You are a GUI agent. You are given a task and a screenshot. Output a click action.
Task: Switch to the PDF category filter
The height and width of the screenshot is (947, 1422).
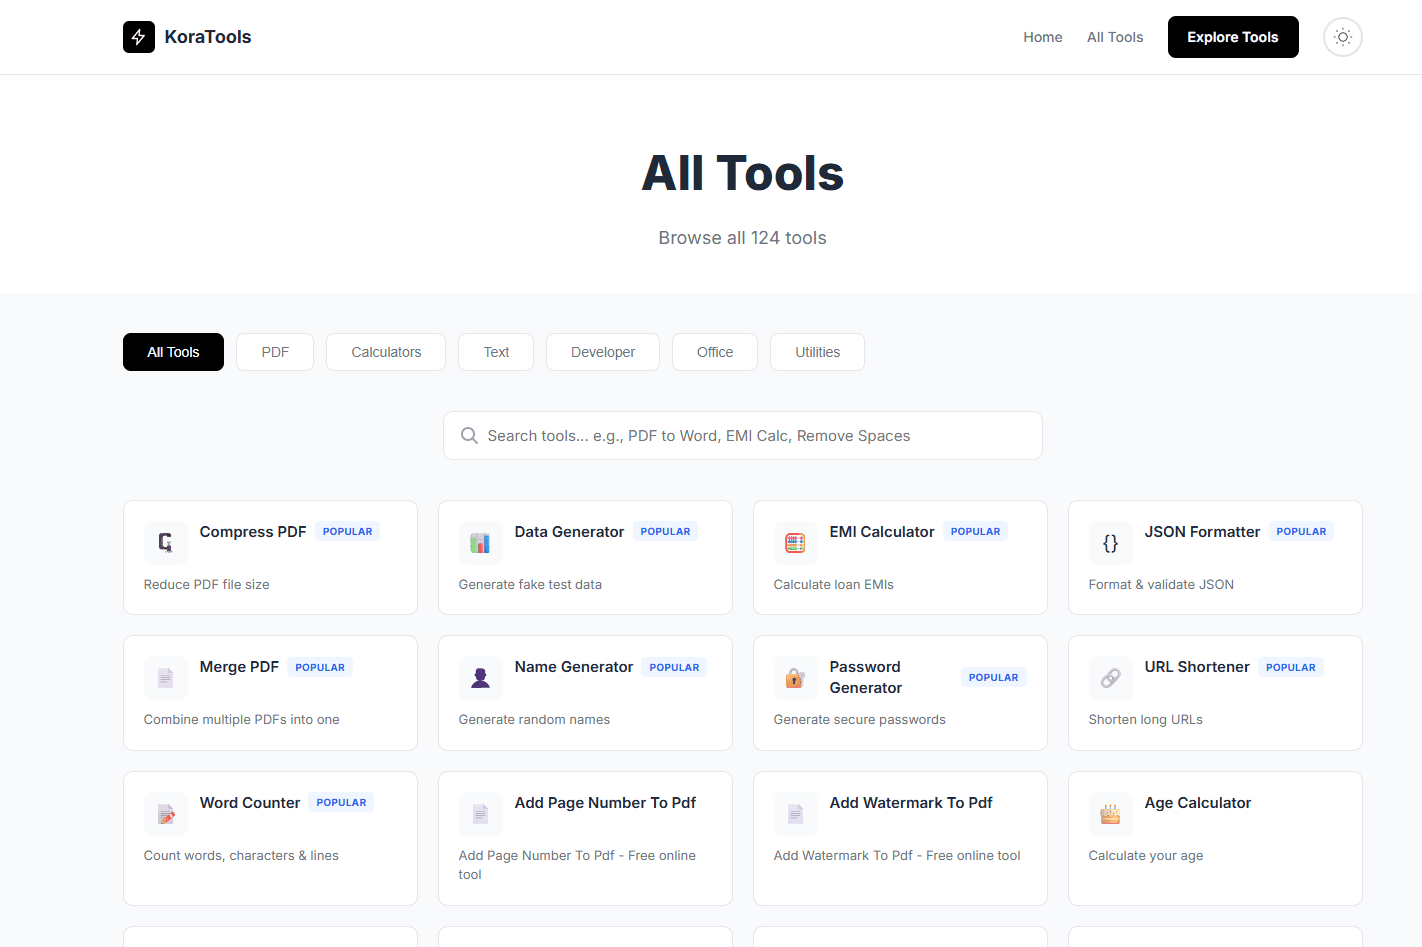click(274, 351)
